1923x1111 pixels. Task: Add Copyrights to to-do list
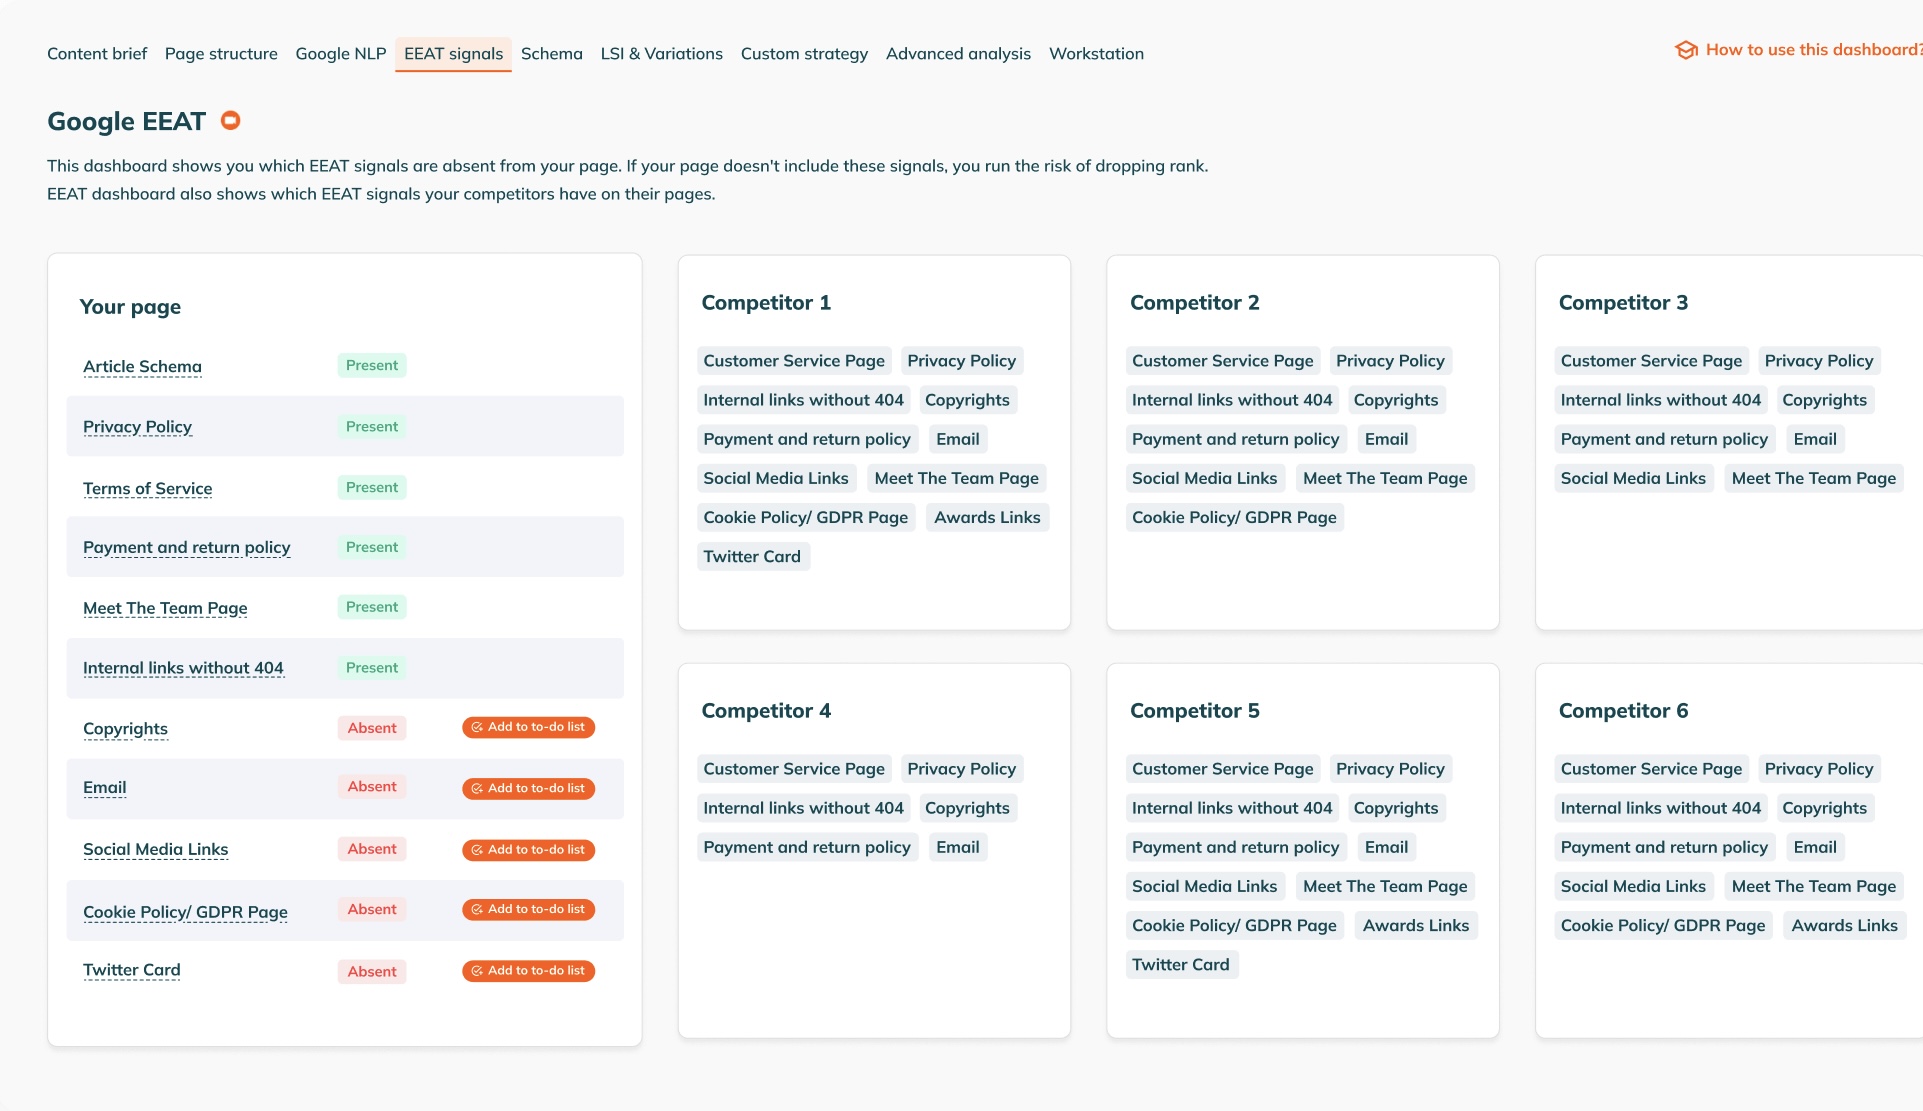tap(528, 728)
